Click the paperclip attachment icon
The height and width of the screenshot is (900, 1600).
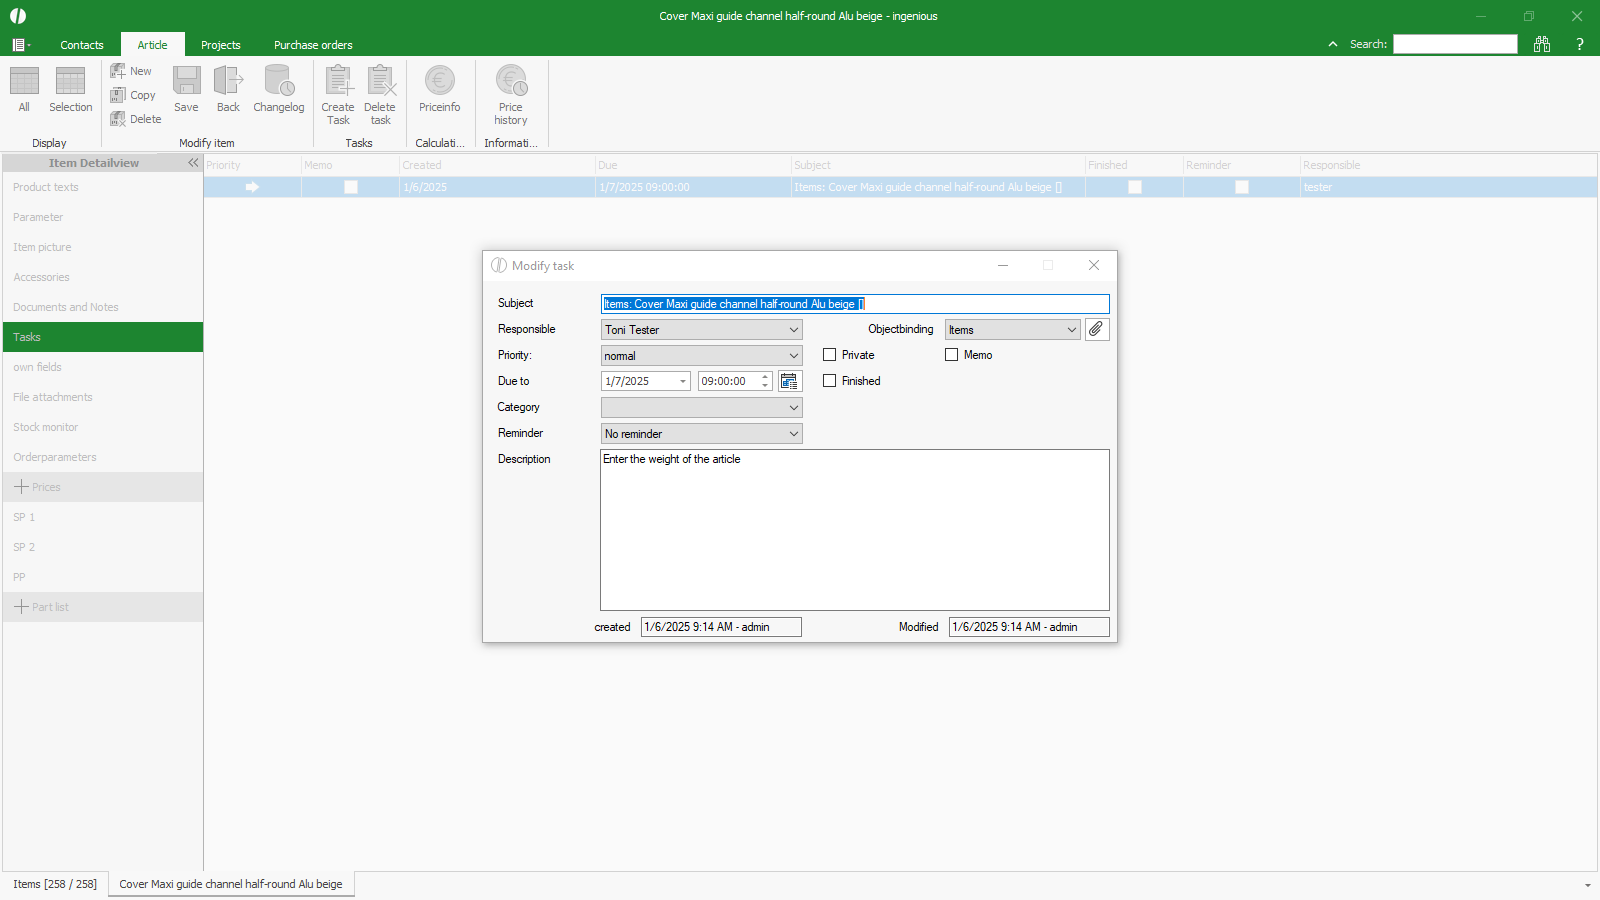pos(1096,329)
